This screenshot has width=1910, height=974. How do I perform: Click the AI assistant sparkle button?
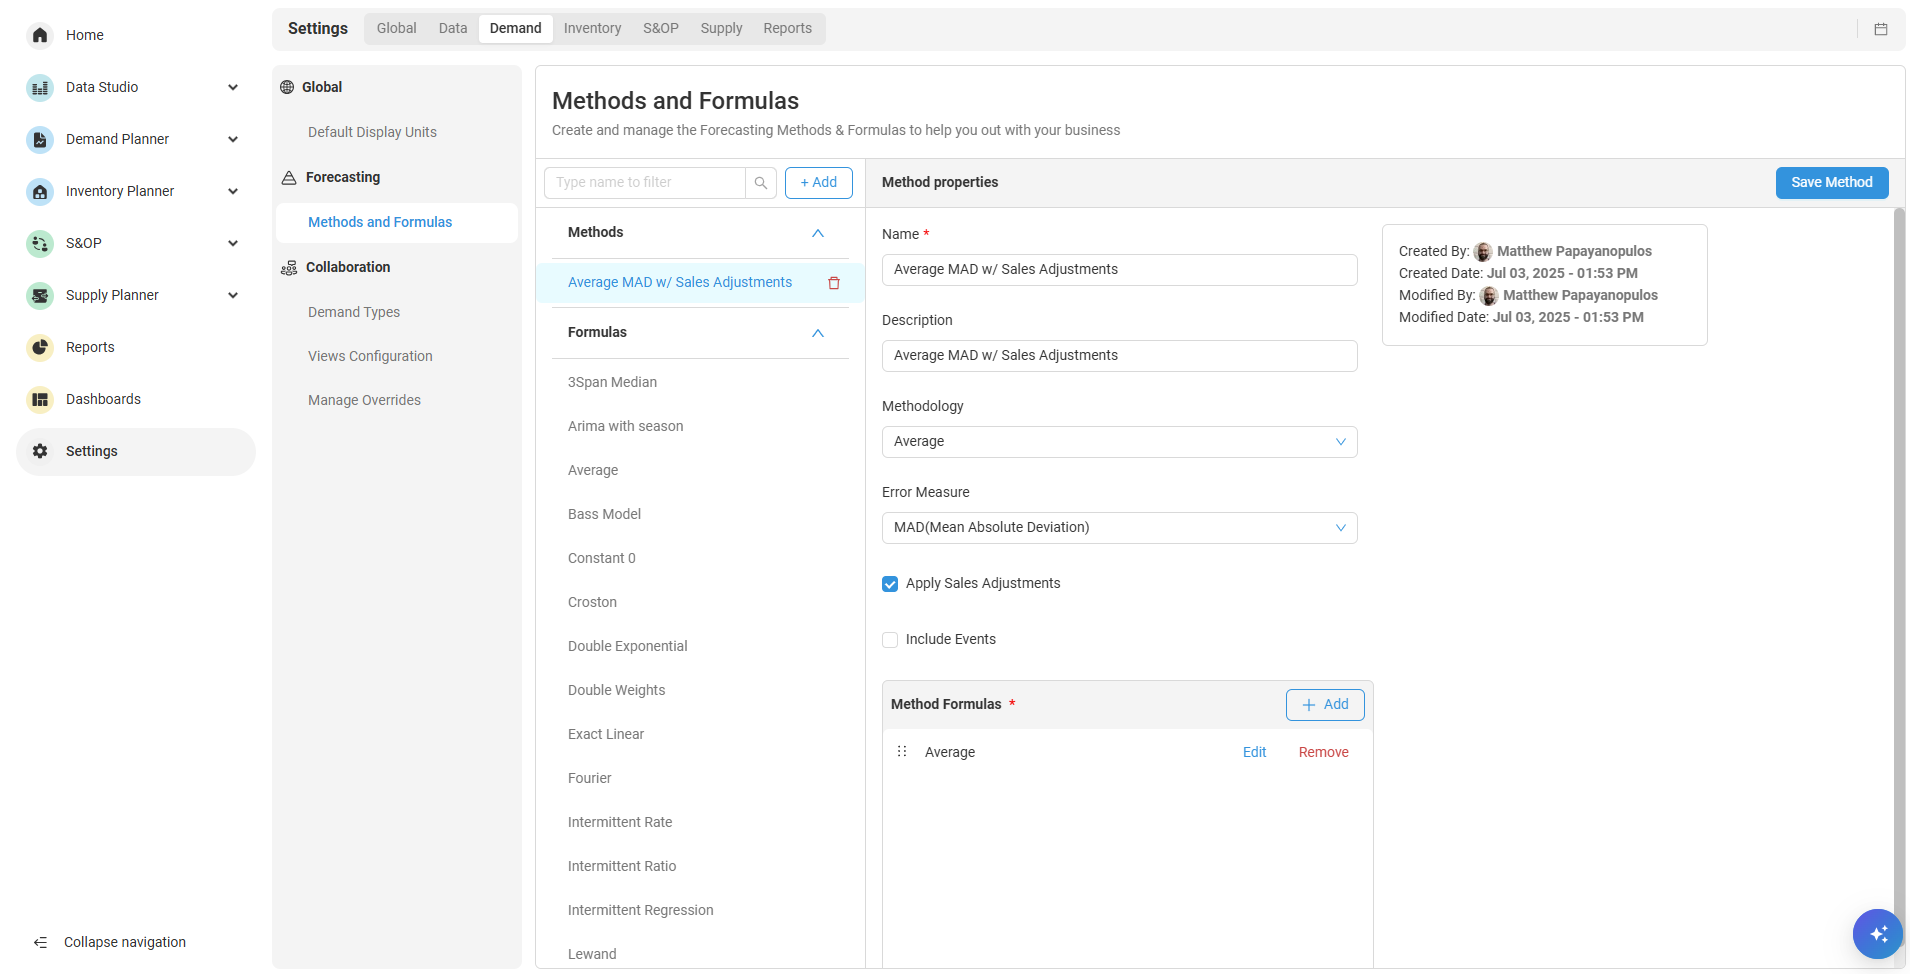(1877, 934)
